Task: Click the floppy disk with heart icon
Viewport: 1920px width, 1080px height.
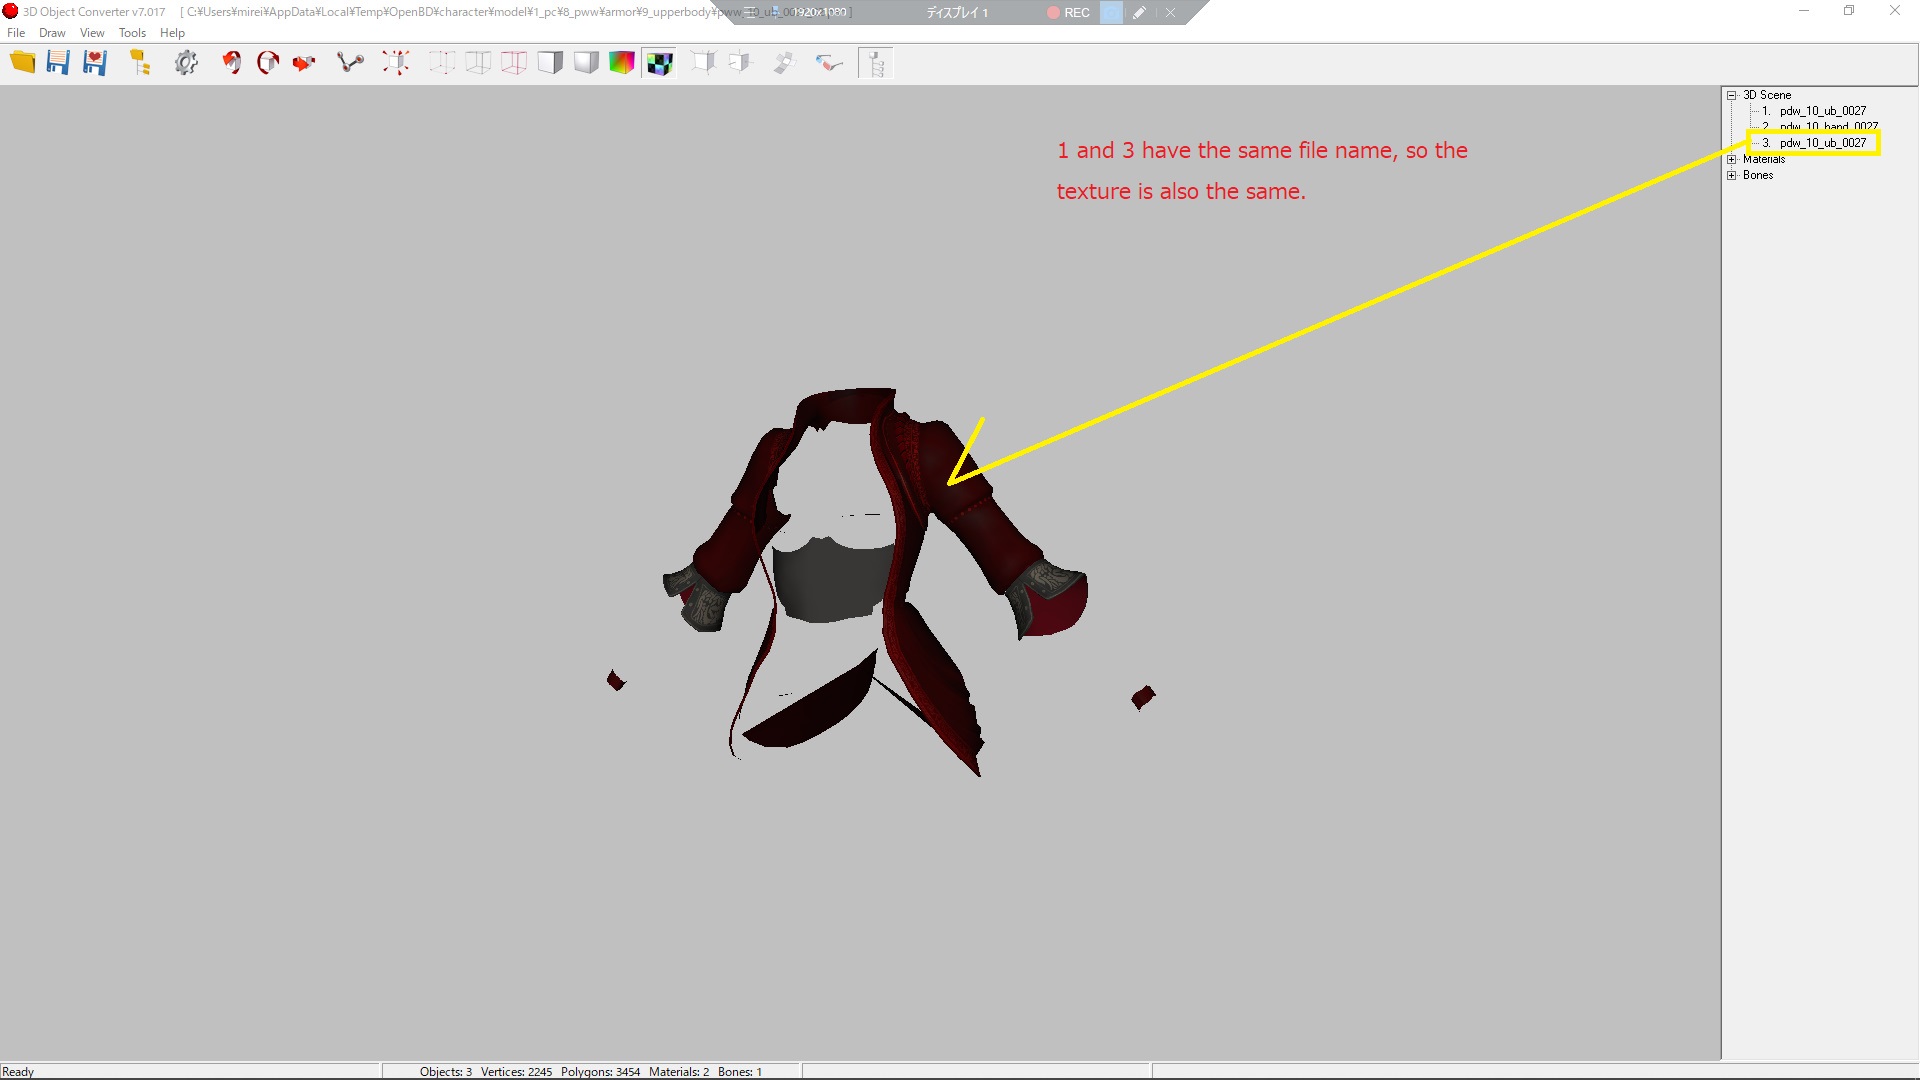Action: [95, 63]
